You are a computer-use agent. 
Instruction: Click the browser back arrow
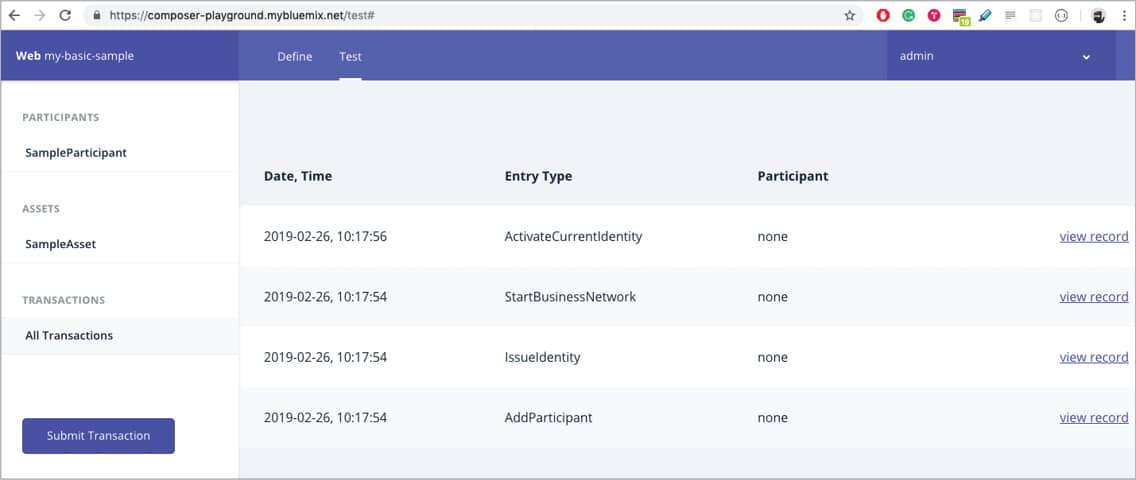coord(14,16)
